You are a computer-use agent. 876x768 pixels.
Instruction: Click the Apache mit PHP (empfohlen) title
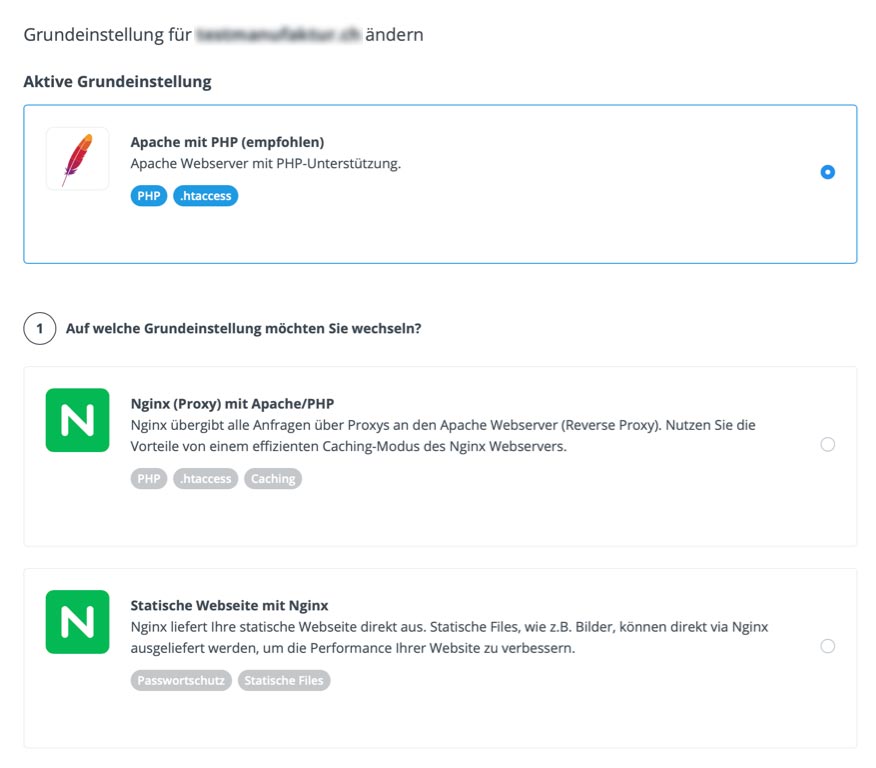point(227,142)
